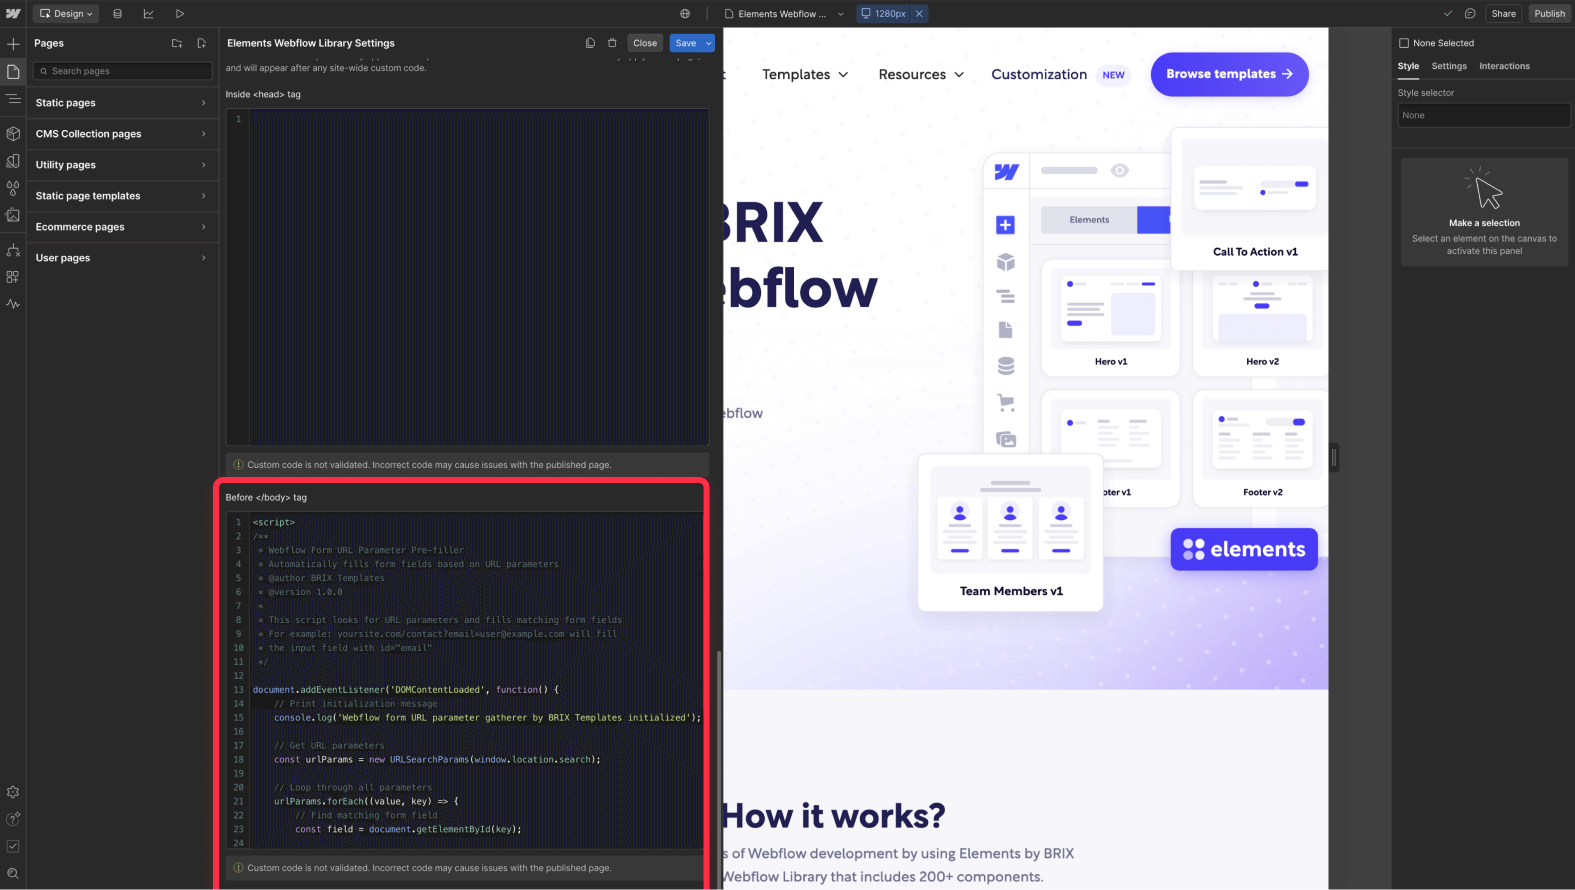The width and height of the screenshot is (1575, 890).
Task: Select the Footer v2 card on canvas
Action: (1262, 448)
